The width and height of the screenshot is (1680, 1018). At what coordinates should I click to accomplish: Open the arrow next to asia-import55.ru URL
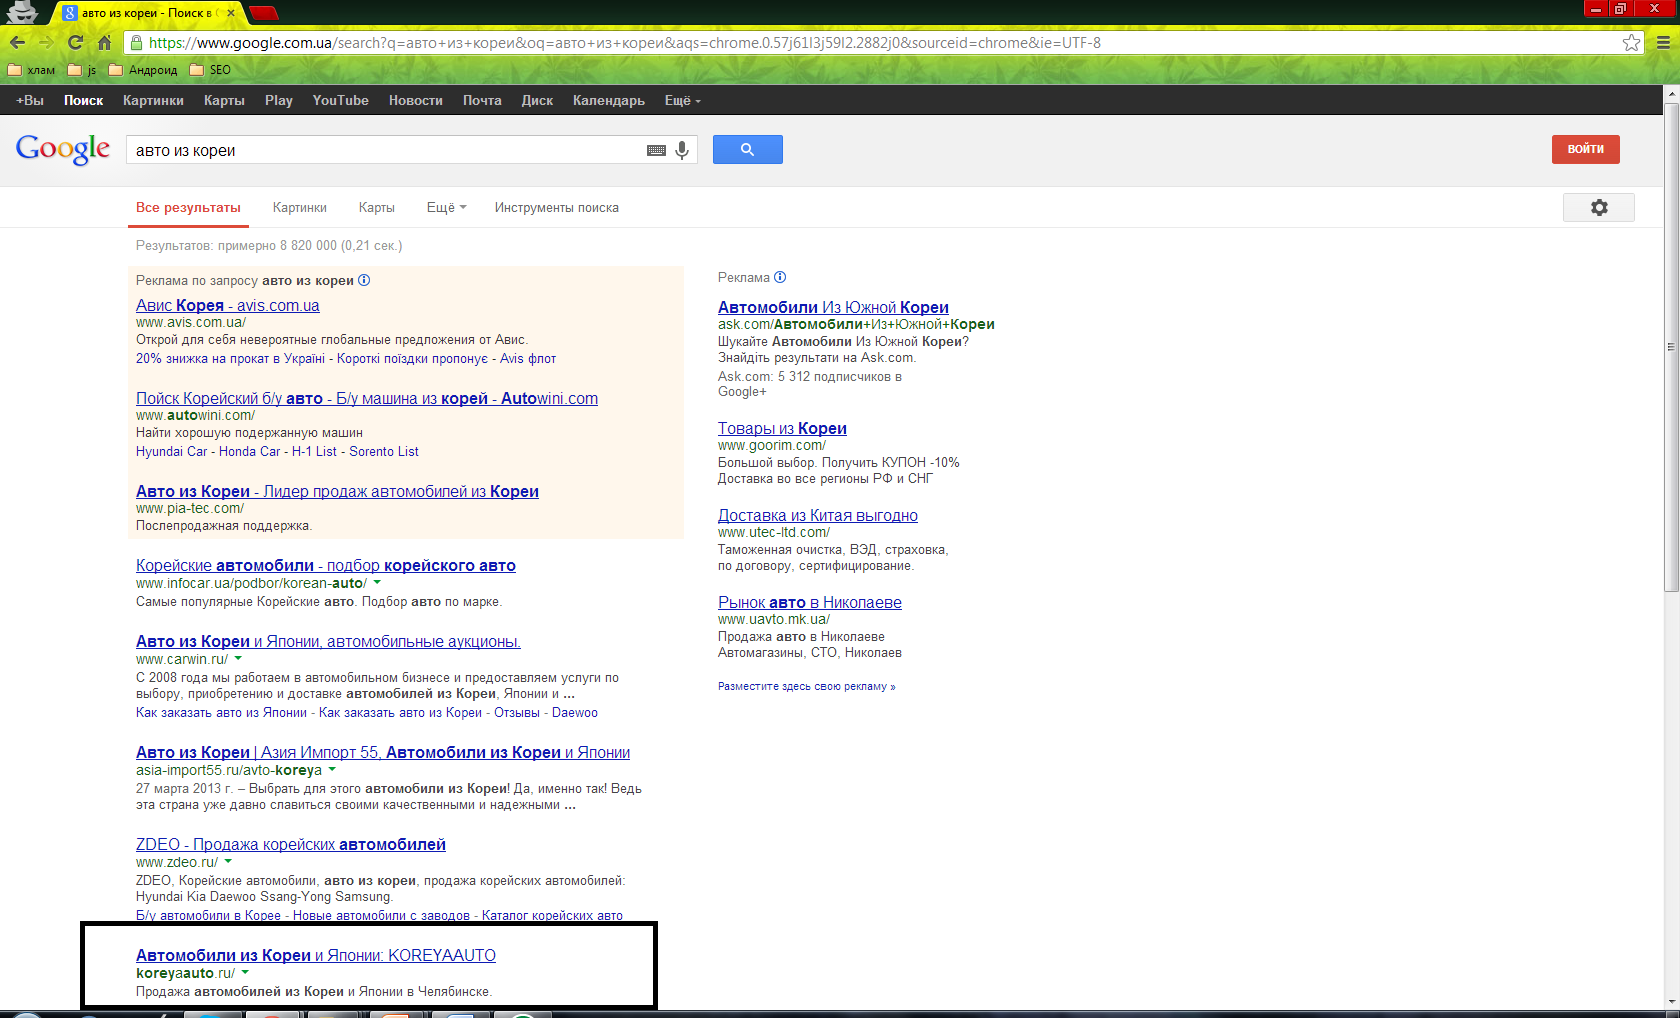click(332, 769)
